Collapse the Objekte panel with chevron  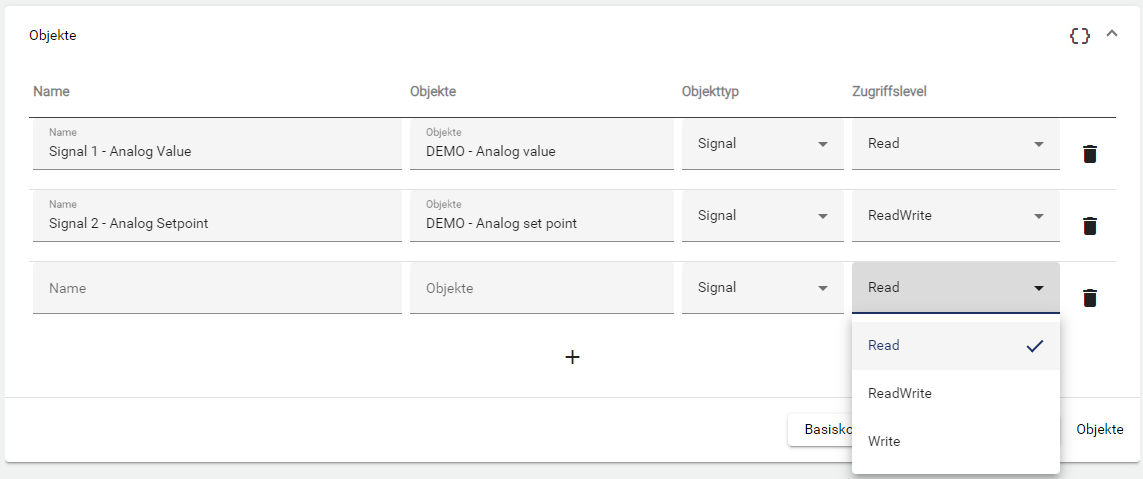point(1111,34)
